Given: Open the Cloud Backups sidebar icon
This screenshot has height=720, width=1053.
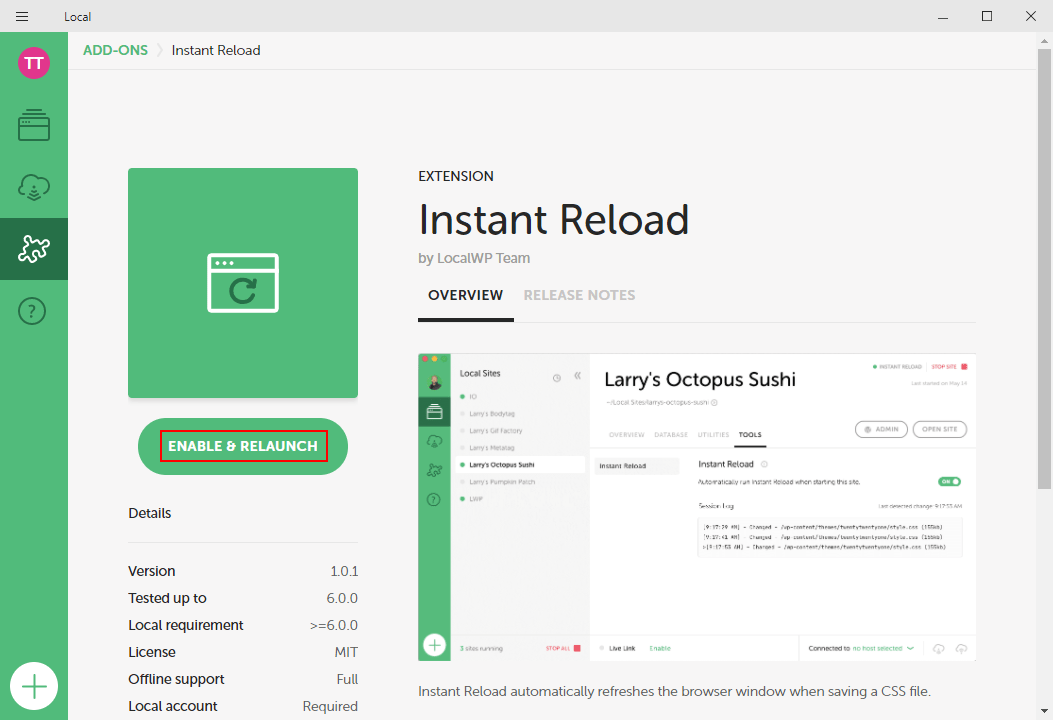Looking at the screenshot, I should coord(34,187).
